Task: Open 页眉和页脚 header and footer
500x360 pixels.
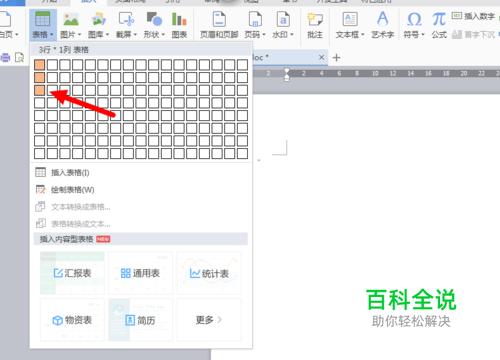Action: [219, 24]
